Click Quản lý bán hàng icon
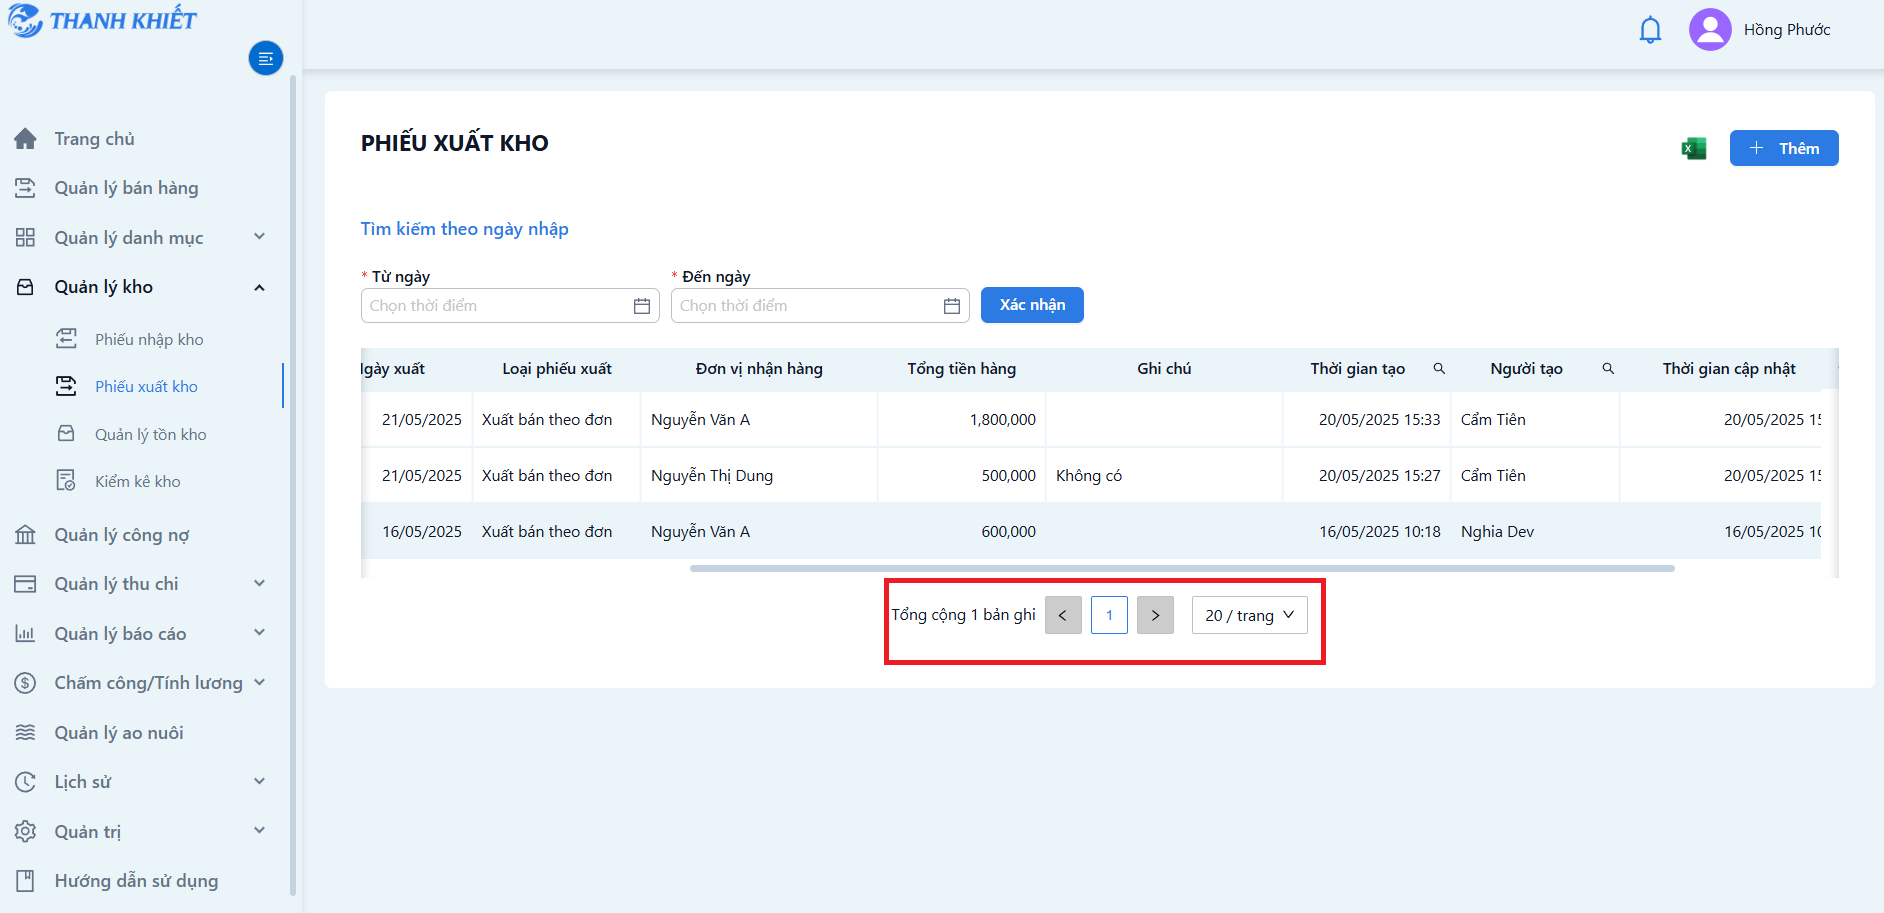The image size is (1884, 913). click(x=25, y=188)
